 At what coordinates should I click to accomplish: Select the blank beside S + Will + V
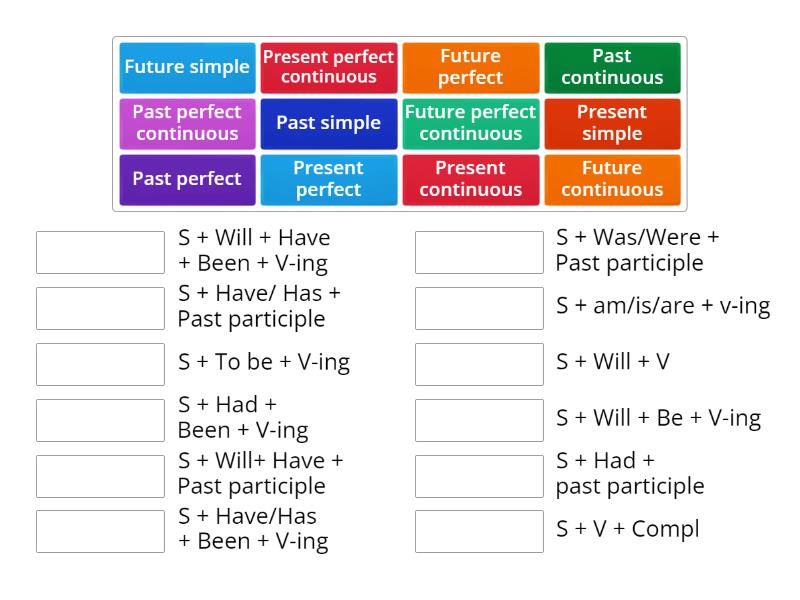pyautogui.click(x=479, y=362)
